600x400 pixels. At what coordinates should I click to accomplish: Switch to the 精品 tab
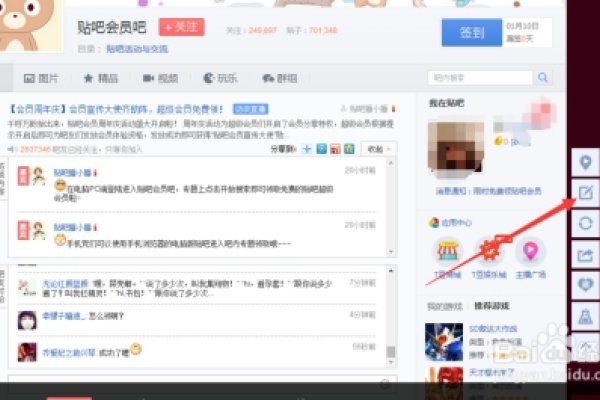coord(101,78)
